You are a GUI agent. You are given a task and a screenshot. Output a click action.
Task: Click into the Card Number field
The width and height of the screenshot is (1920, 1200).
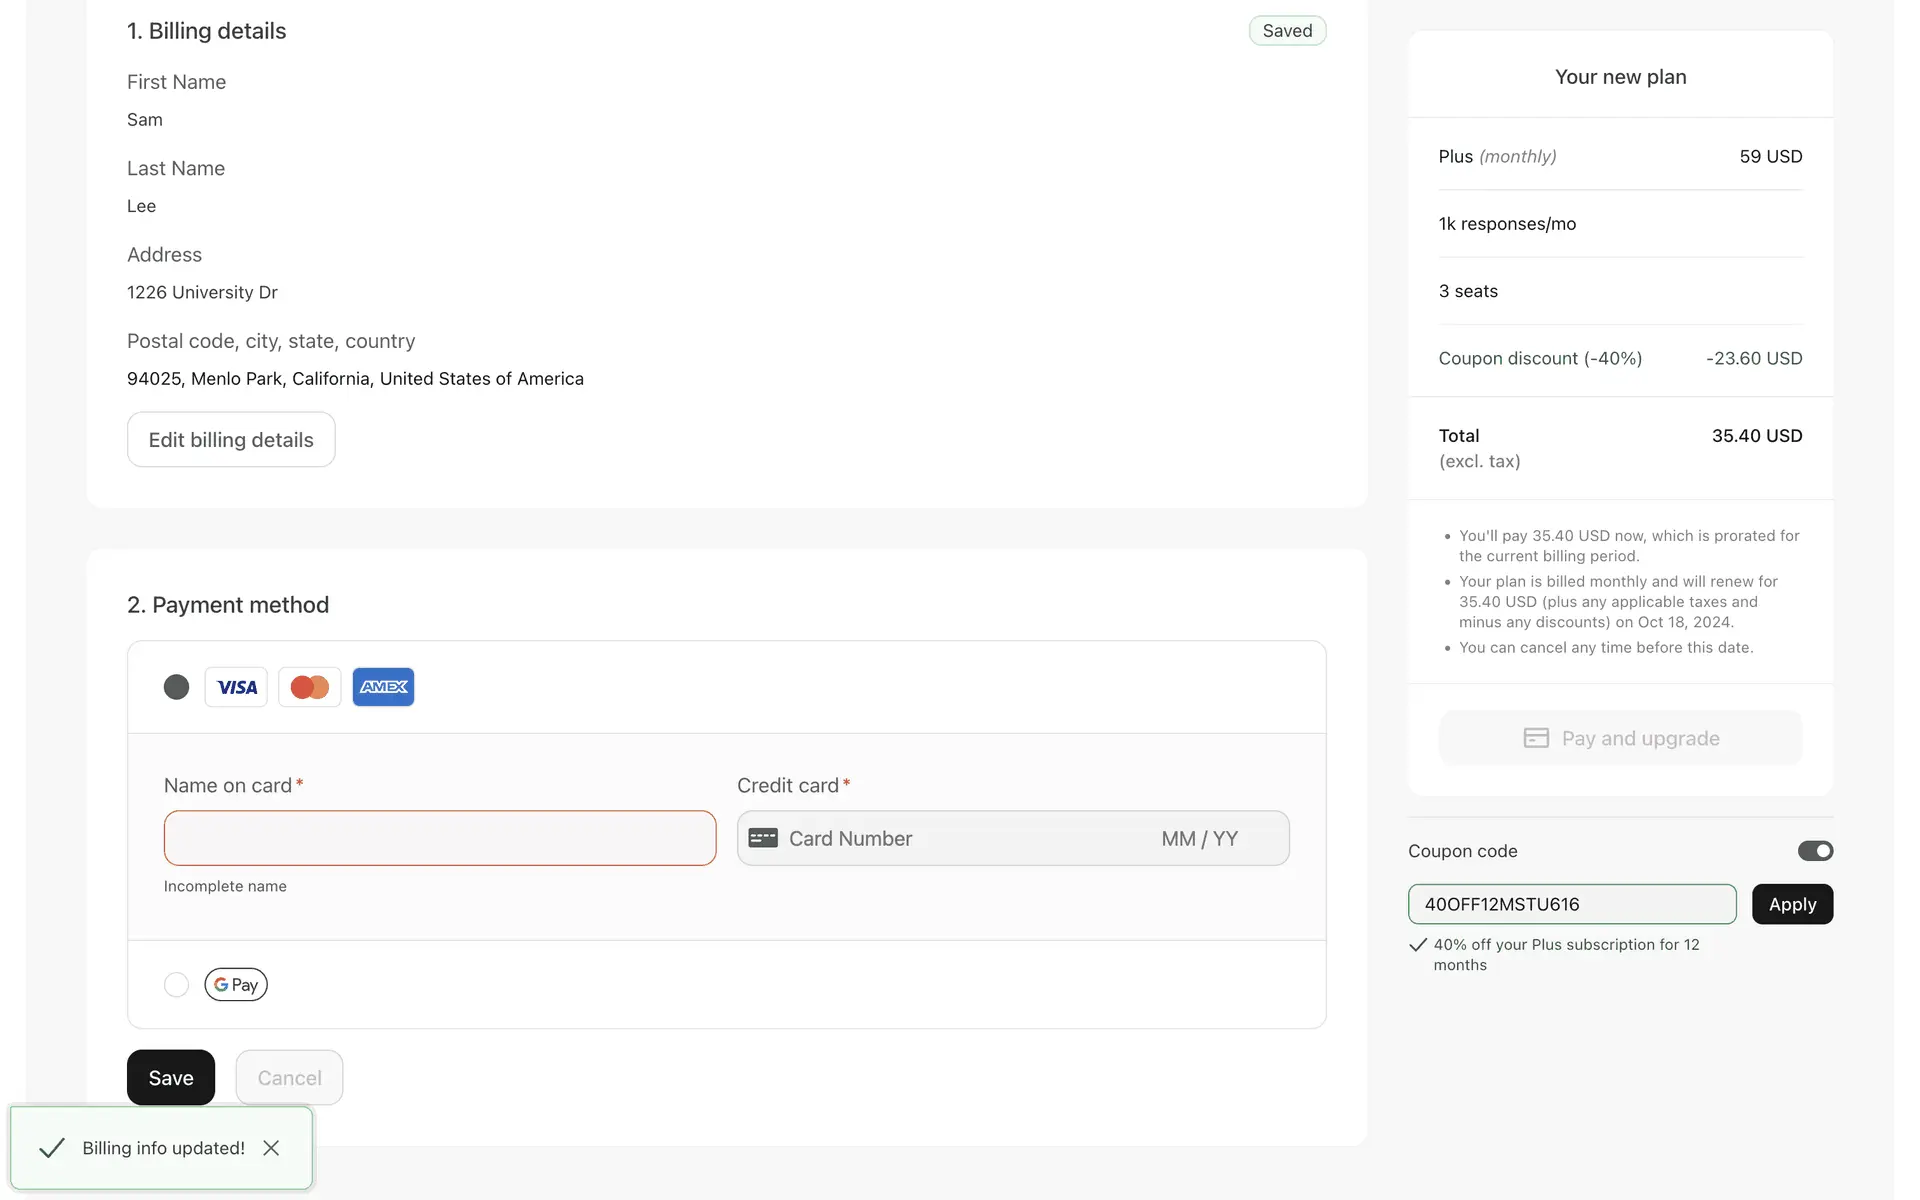[x=940, y=838]
